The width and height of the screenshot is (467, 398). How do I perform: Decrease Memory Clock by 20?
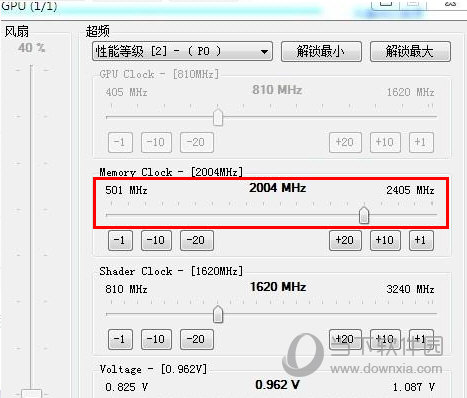pyautogui.click(x=196, y=240)
